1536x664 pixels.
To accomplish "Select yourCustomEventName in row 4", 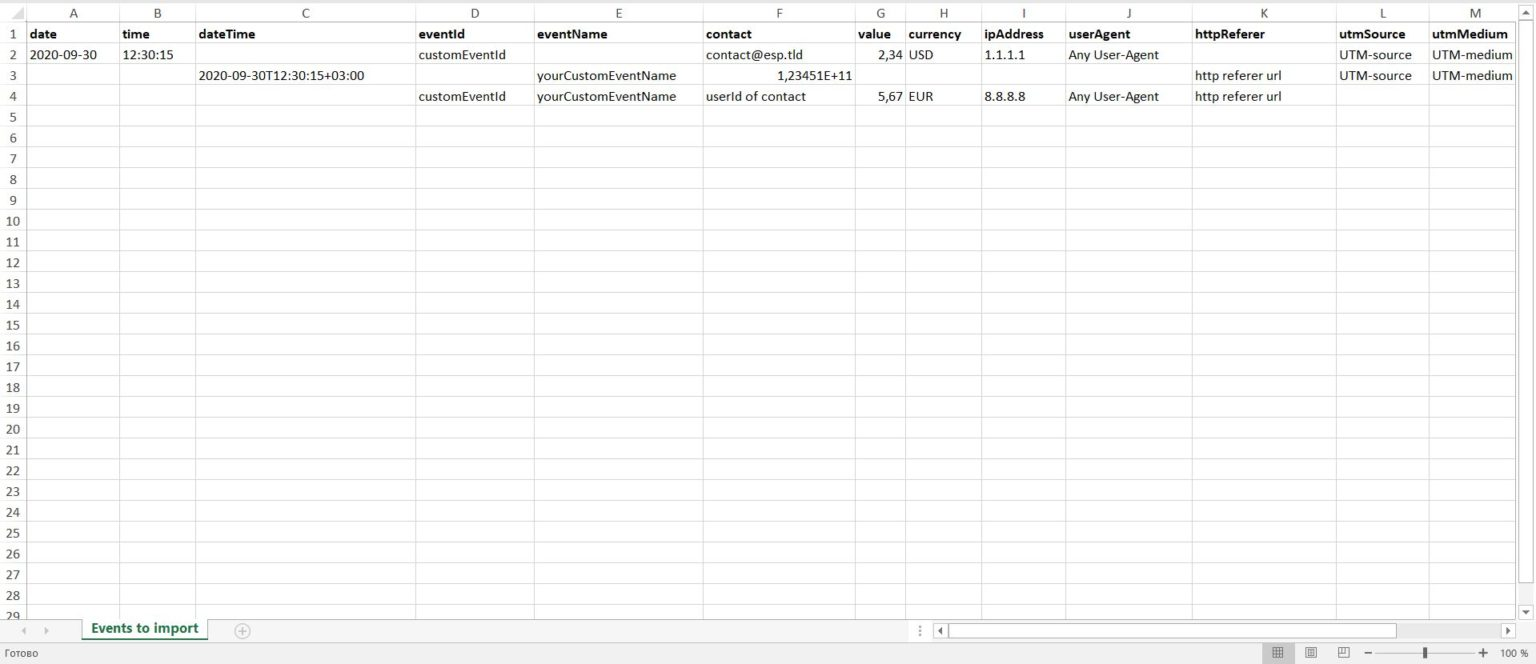I will pyautogui.click(x=618, y=96).
